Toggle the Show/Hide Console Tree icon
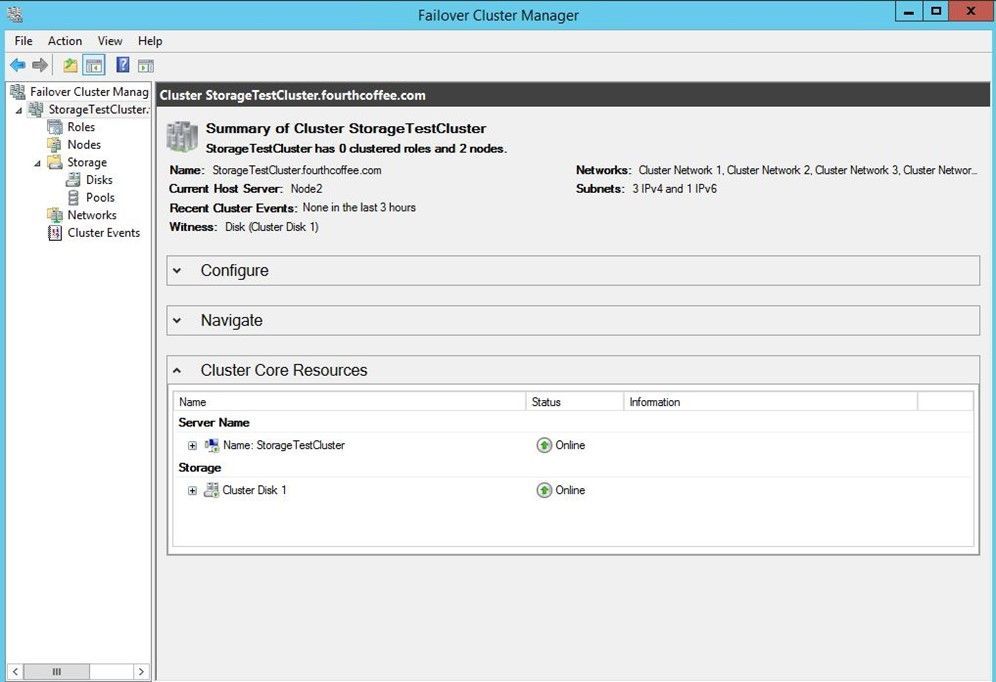996x682 pixels. click(94, 65)
